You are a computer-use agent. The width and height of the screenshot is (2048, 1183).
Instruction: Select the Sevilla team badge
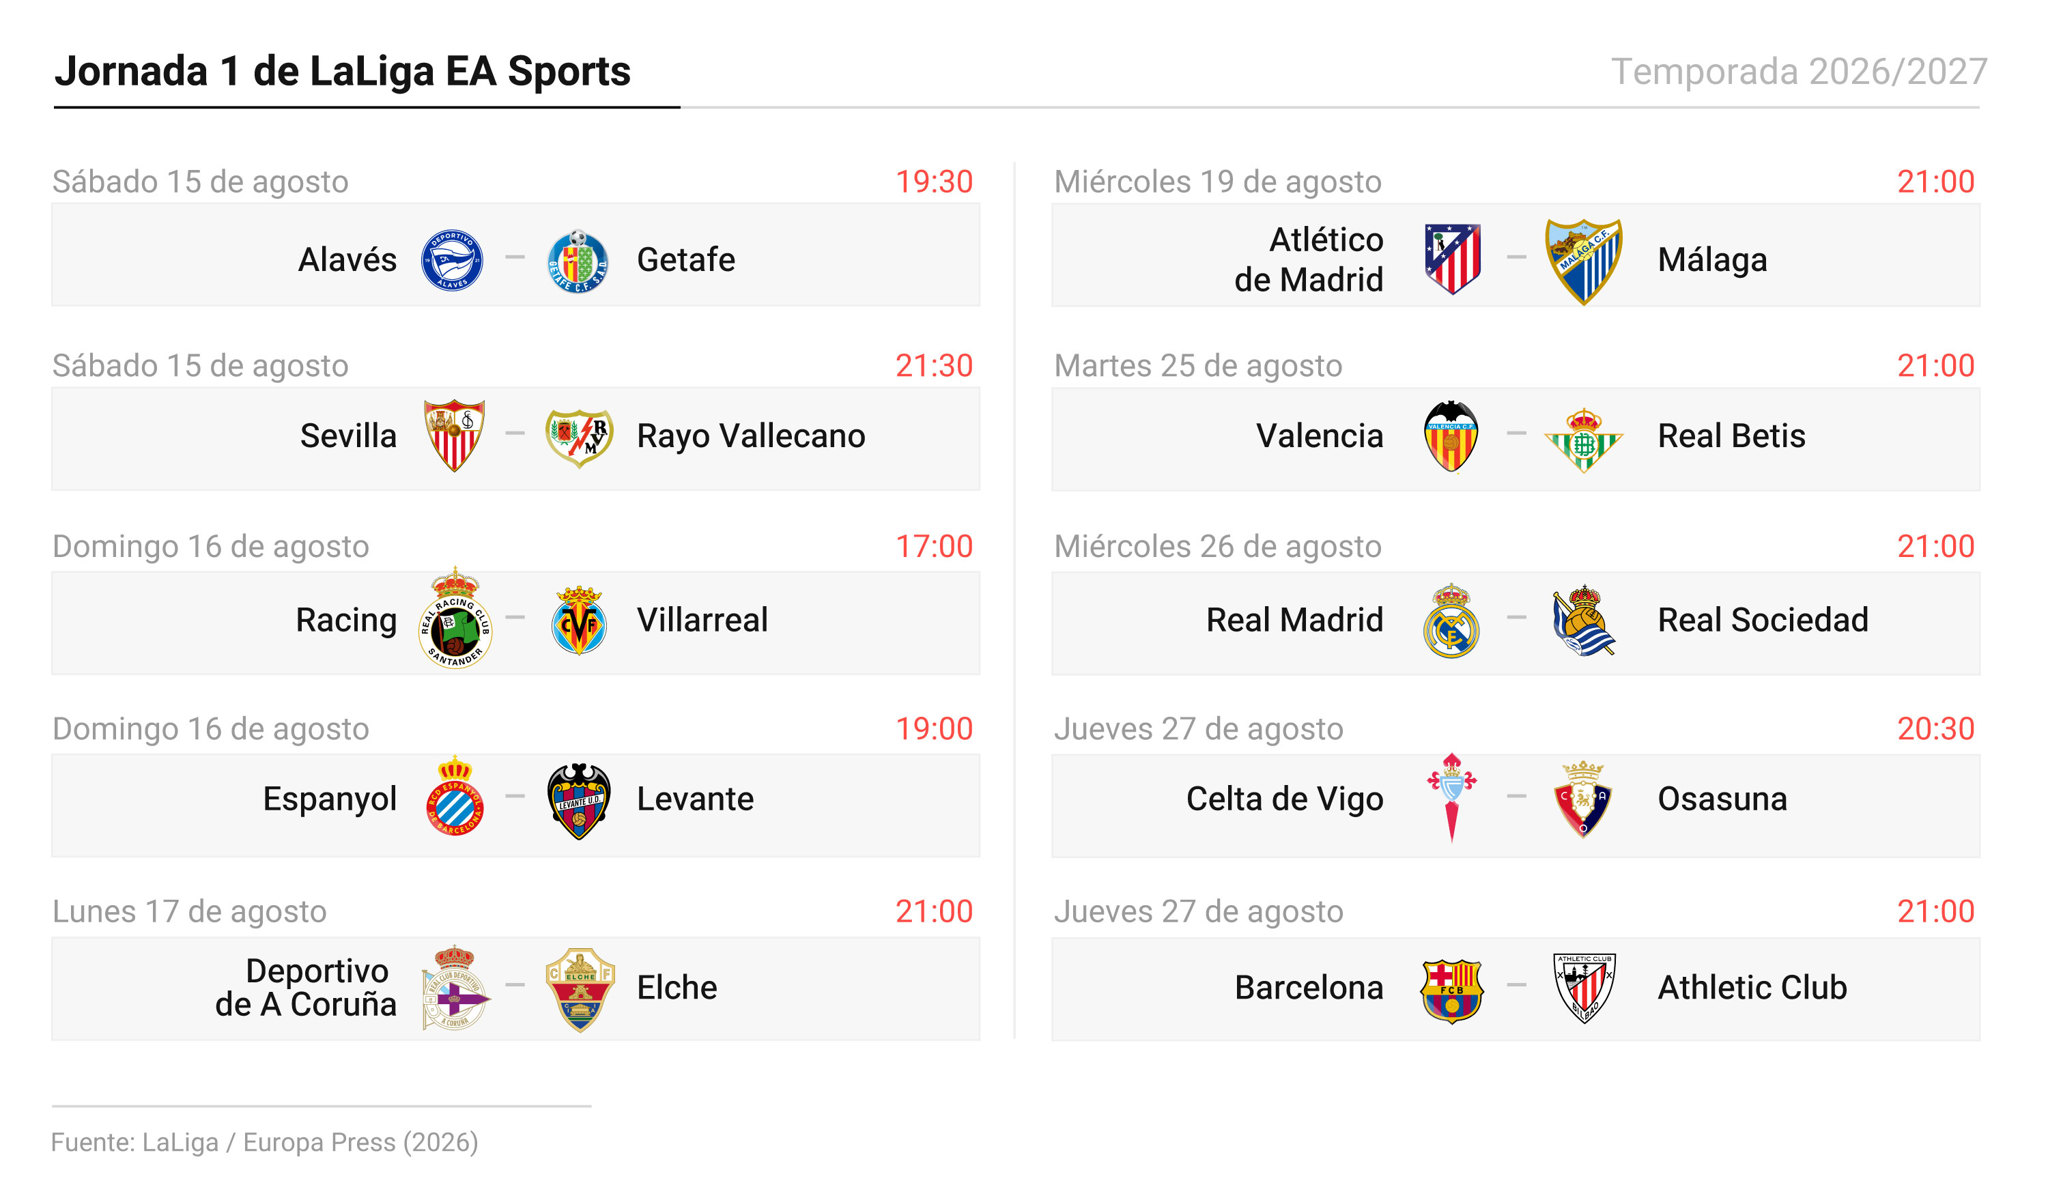tap(454, 436)
